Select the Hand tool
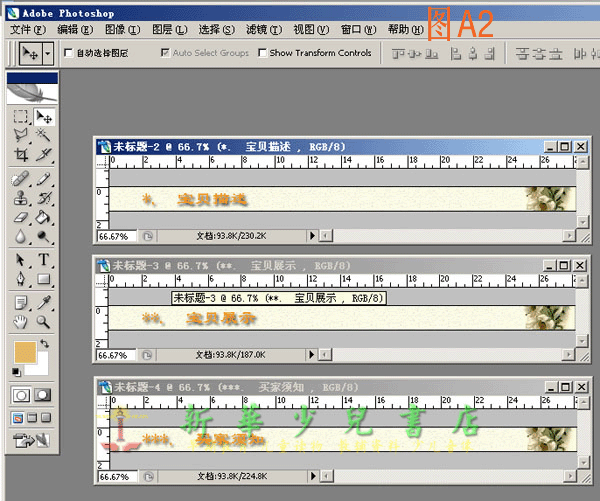The image size is (600, 501). [x=21, y=322]
